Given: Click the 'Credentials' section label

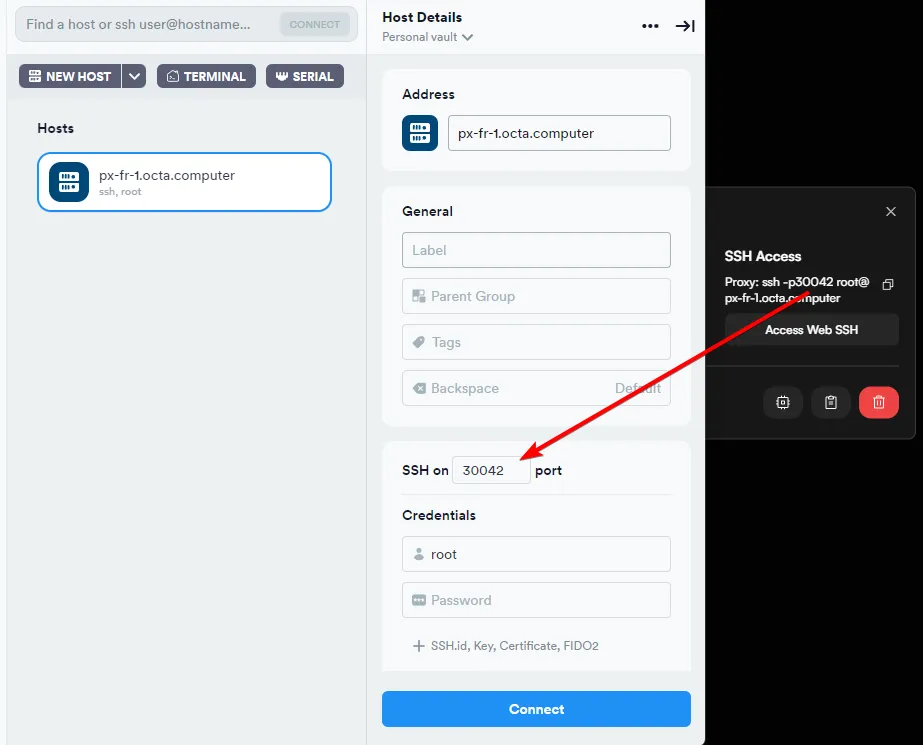Looking at the screenshot, I should pyautogui.click(x=439, y=515).
